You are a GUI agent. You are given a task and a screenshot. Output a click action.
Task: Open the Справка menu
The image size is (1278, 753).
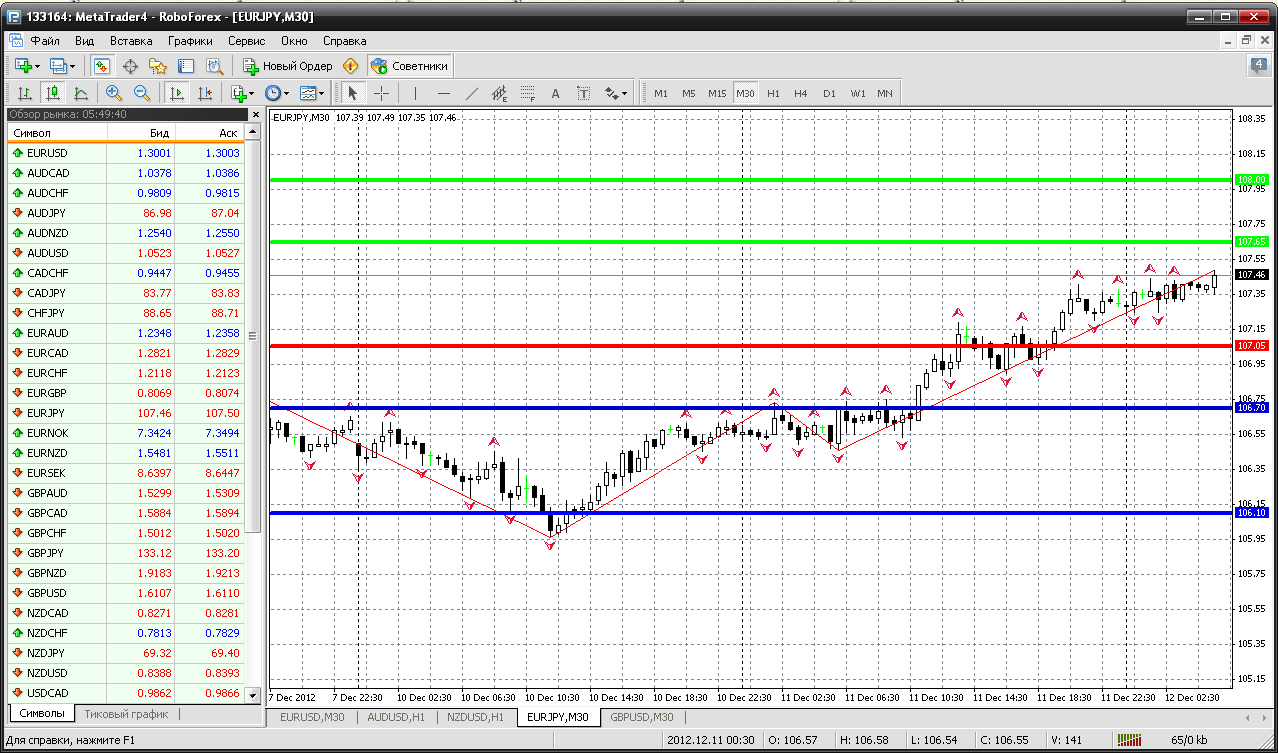[345, 41]
